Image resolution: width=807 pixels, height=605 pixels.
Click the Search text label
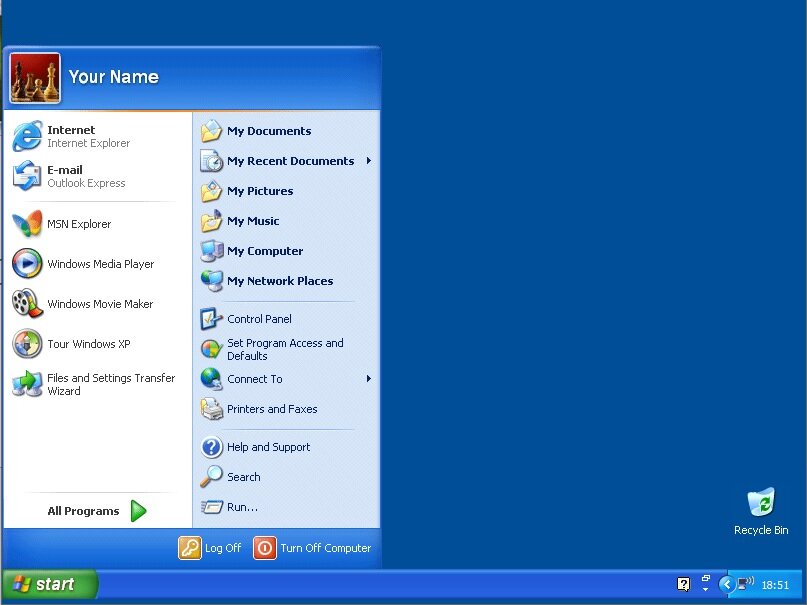coord(244,477)
